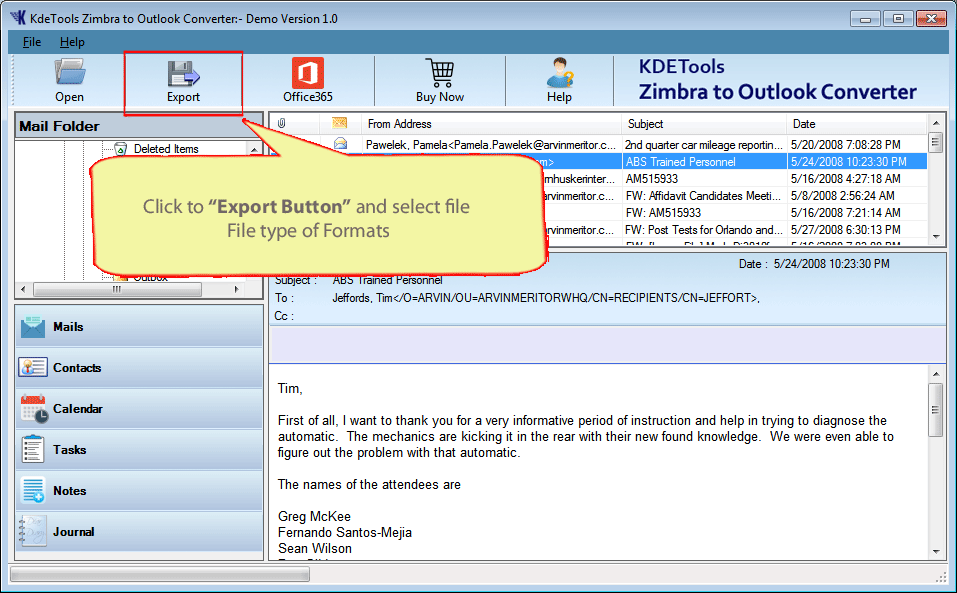Select 'FW: Affidavit Candidates Meeti...' email

(x=703, y=196)
